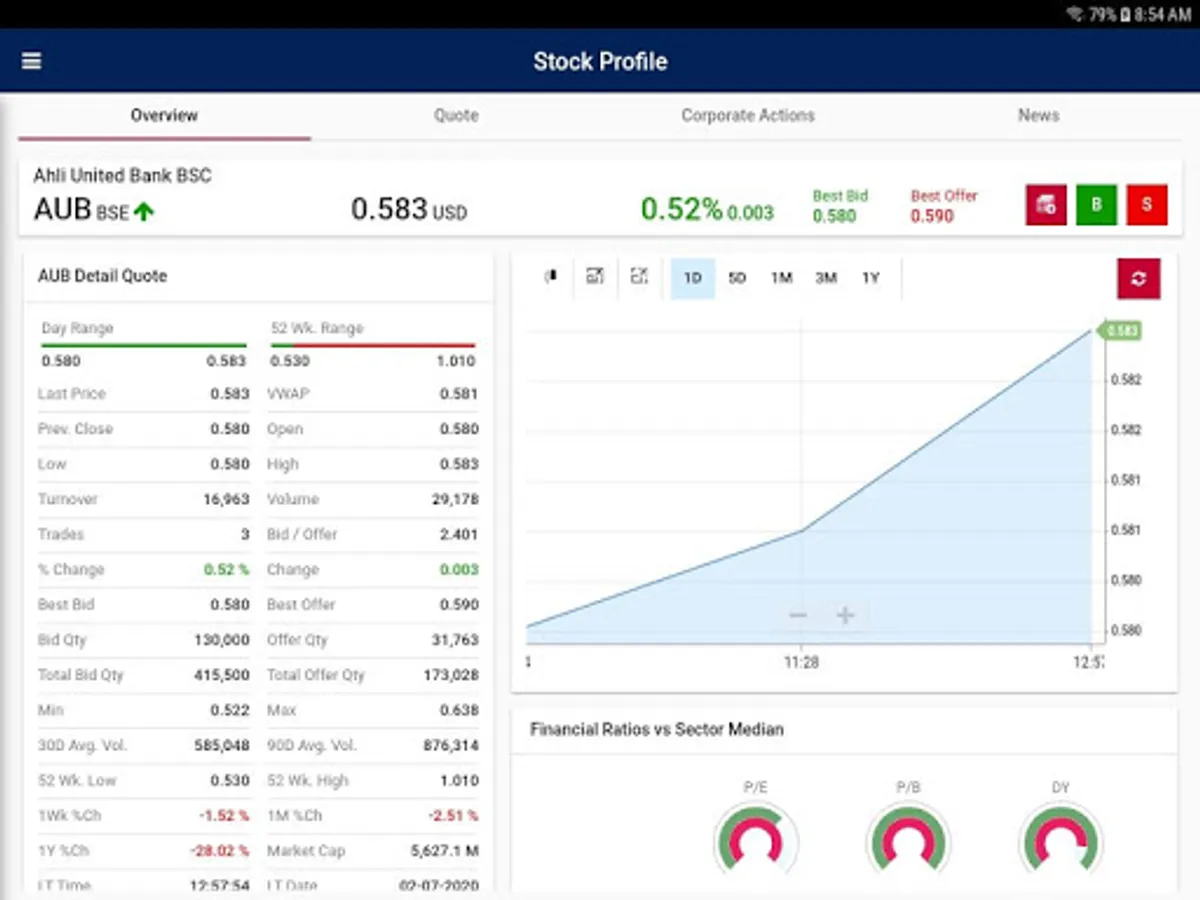Click the red S sell button
This screenshot has width=1200, height=900.
click(x=1147, y=205)
